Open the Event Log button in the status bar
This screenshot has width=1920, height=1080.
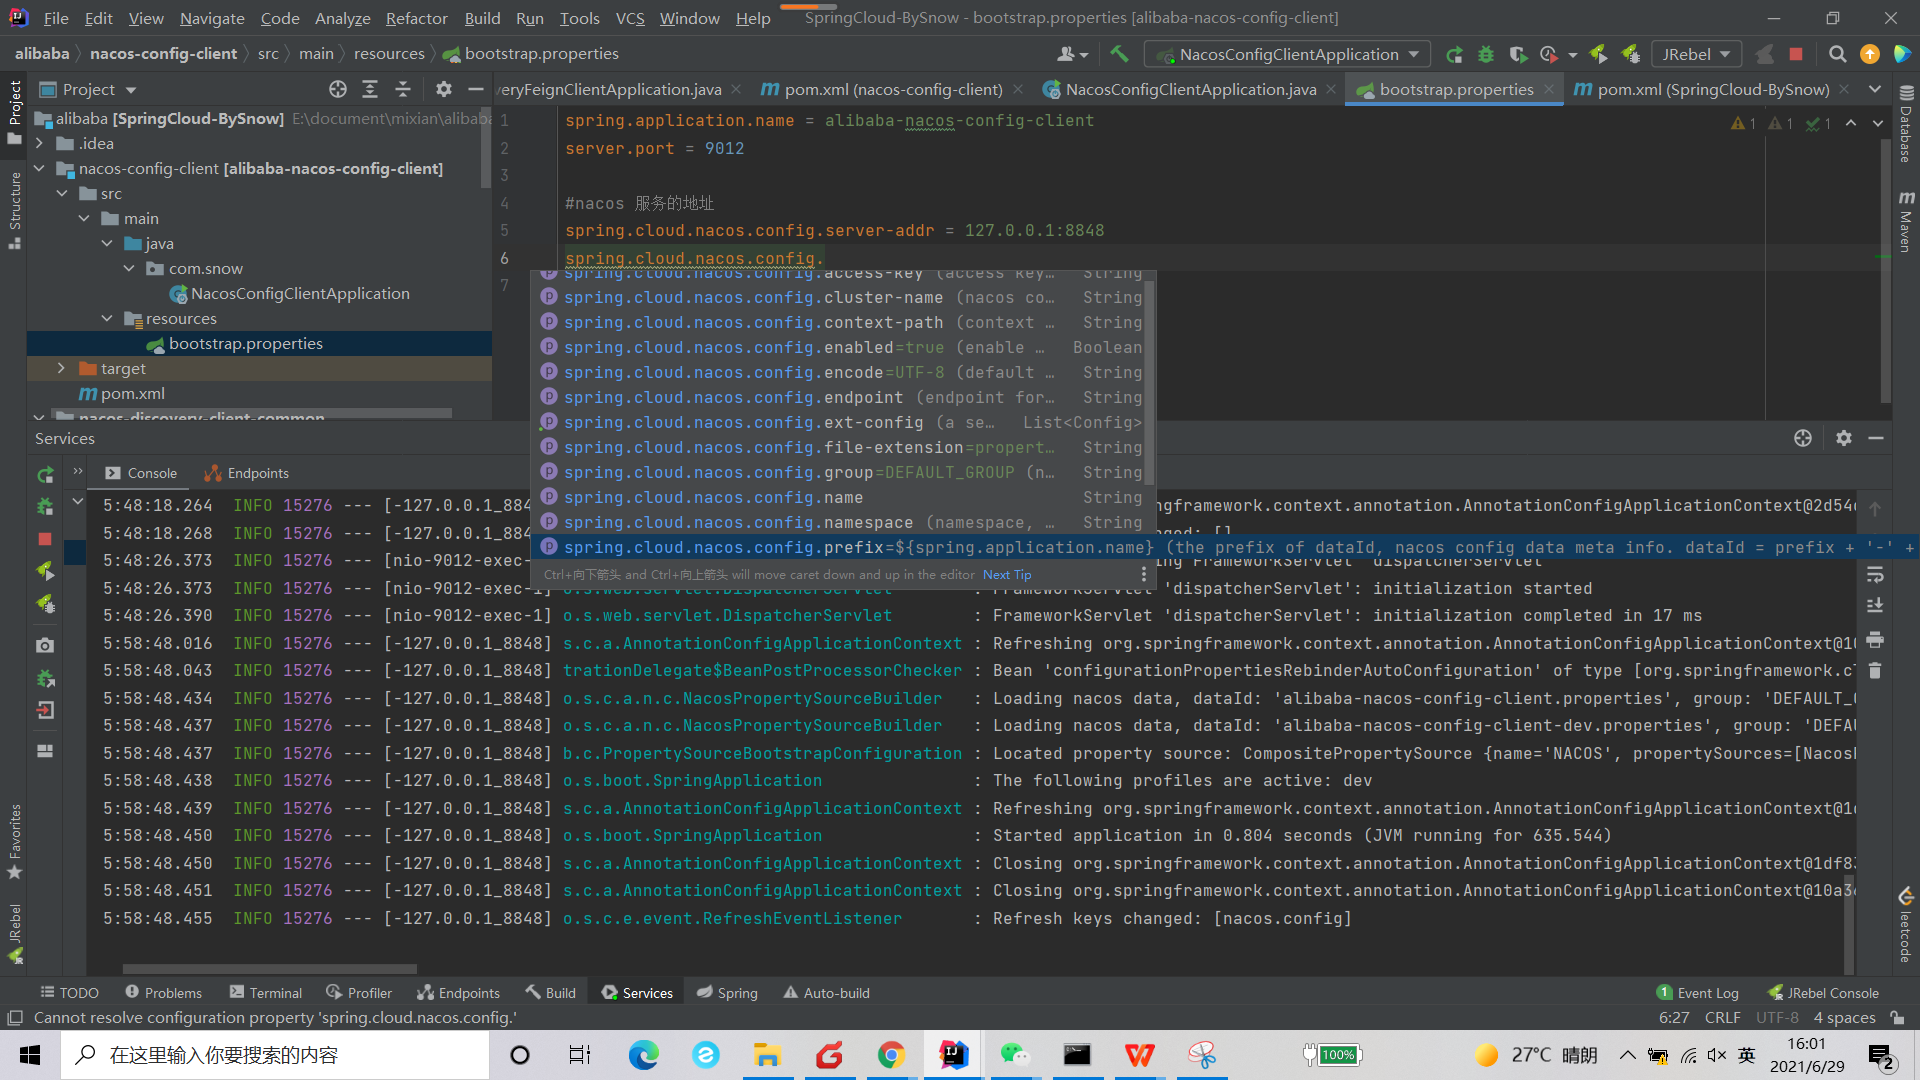click(x=1698, y=992)
